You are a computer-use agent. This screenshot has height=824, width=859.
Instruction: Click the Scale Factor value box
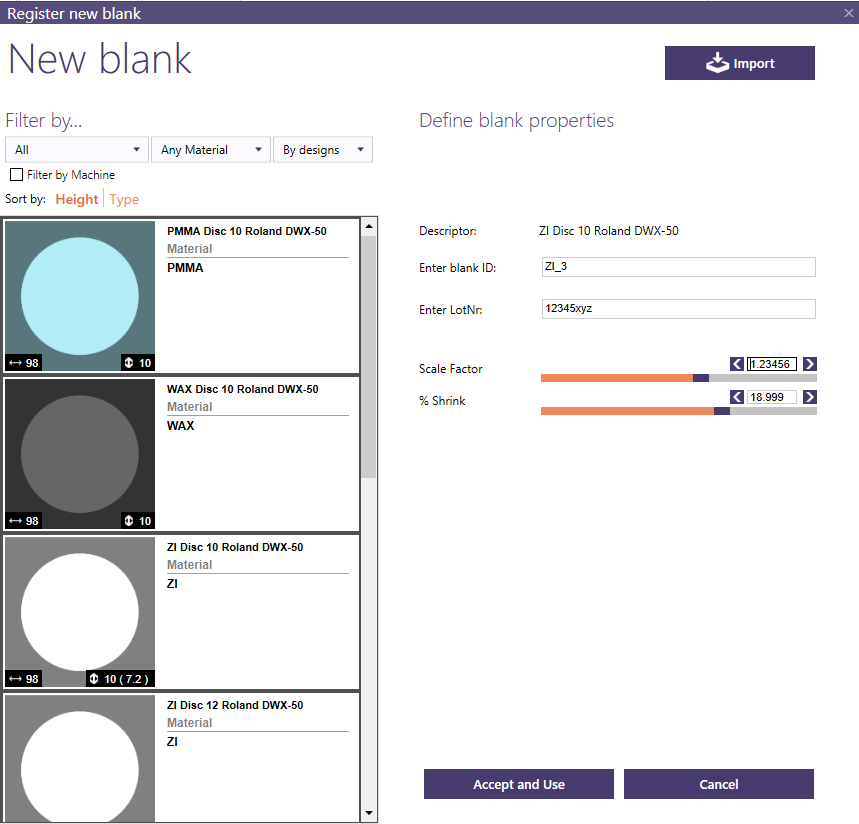tap(772, 364)
